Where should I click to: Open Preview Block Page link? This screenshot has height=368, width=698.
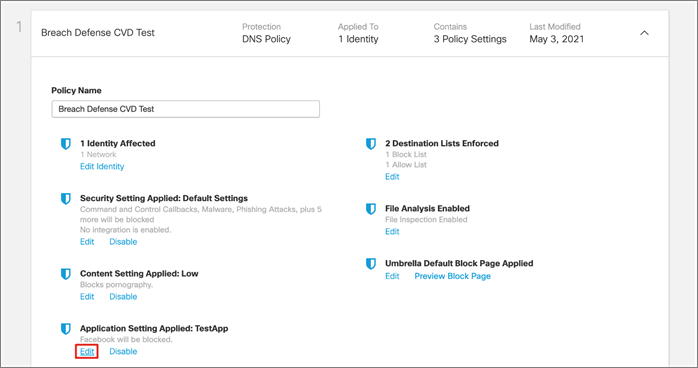452,276
